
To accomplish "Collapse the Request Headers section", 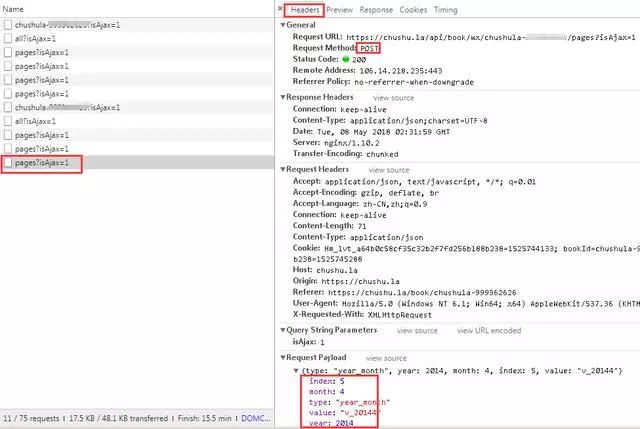I will [x=283, y=170].
